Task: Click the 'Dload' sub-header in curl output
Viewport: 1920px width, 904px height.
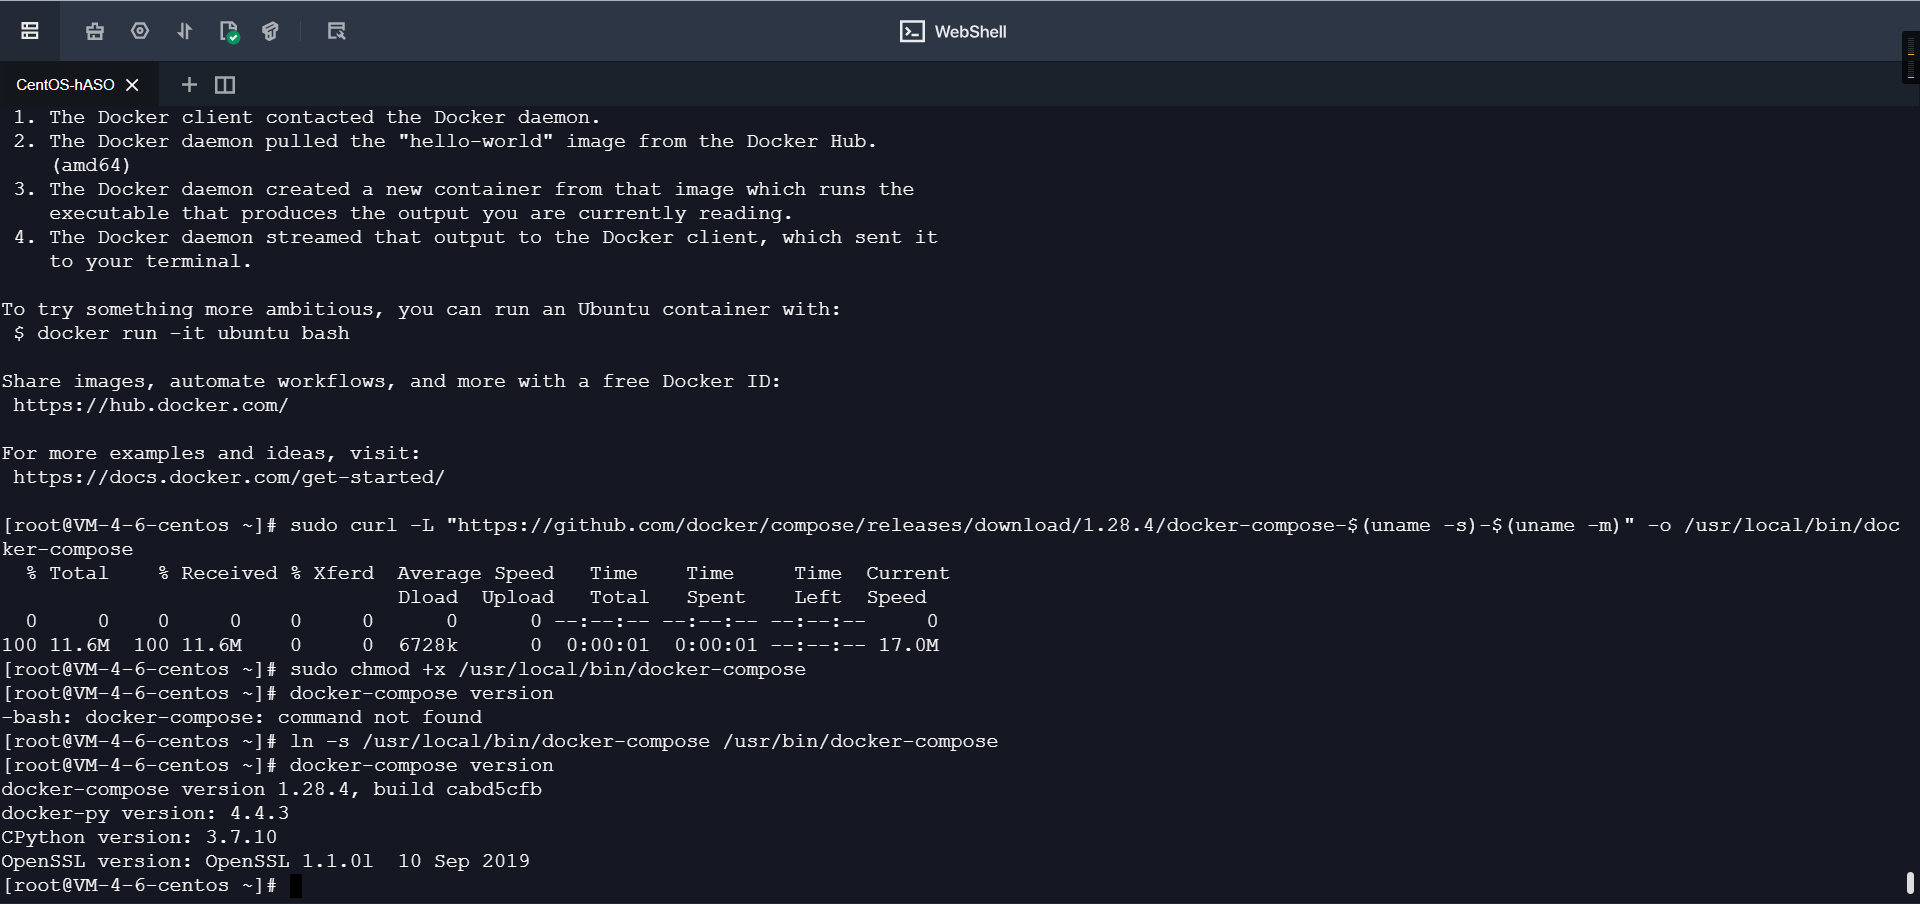Action: (x=428, y=597)
